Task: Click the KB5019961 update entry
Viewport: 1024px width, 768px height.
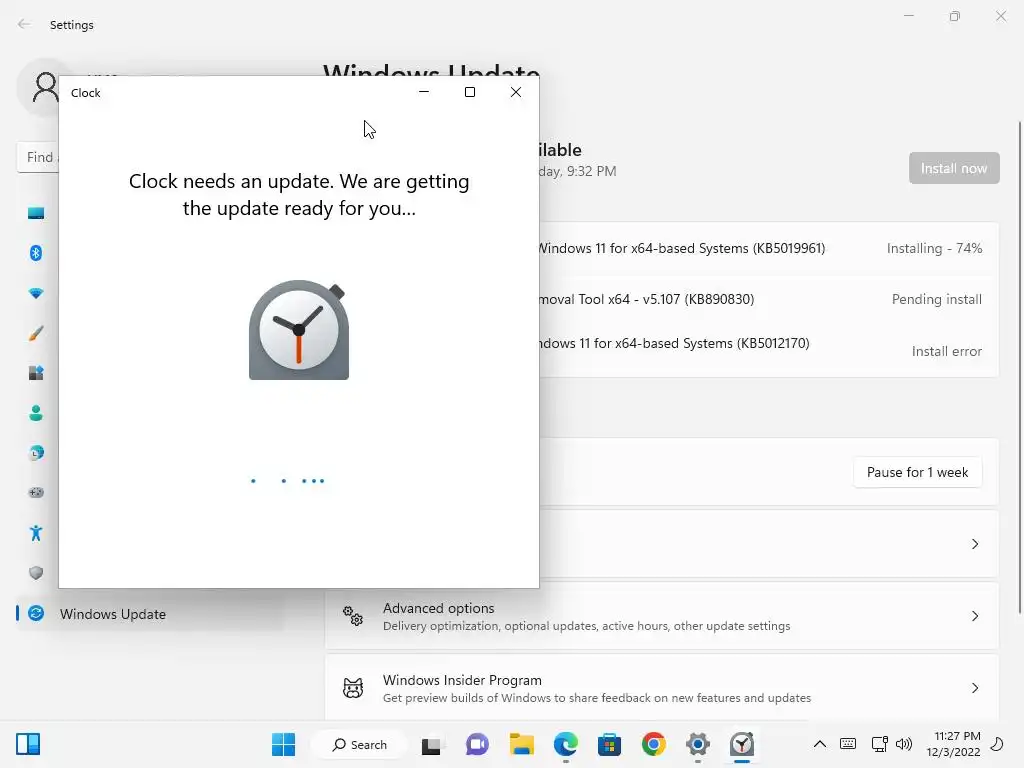Action: [682, 248]
